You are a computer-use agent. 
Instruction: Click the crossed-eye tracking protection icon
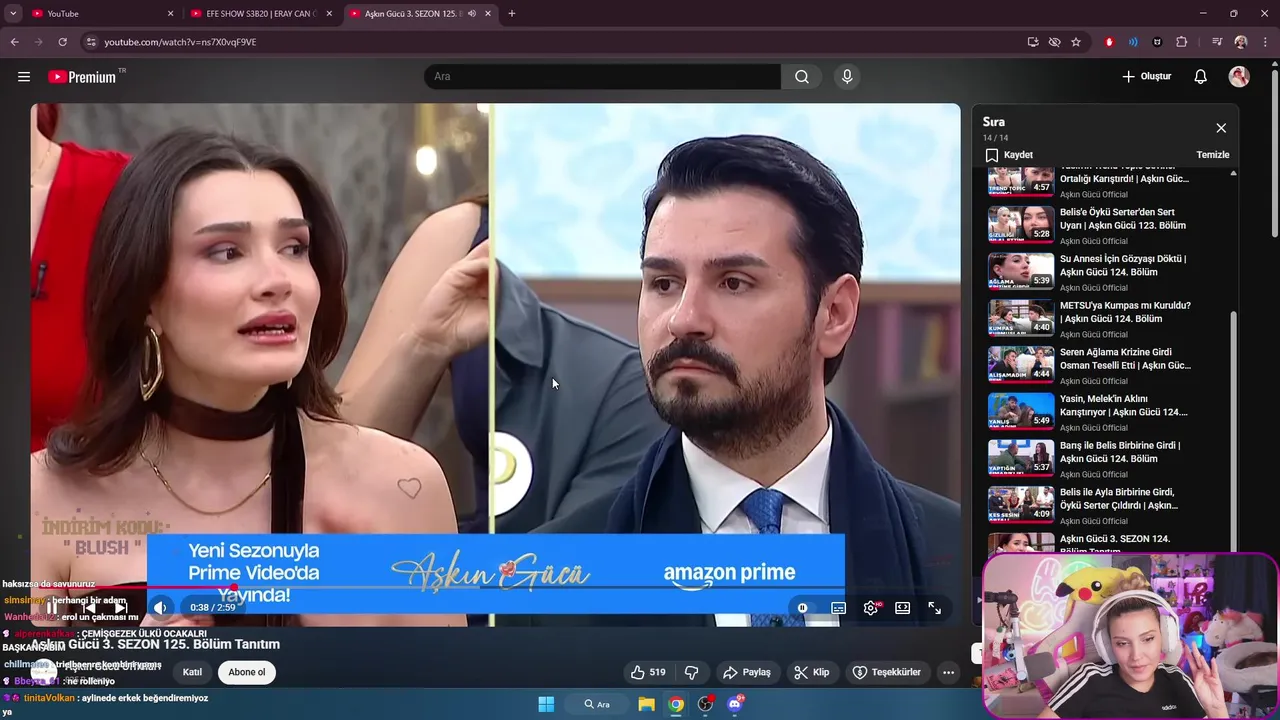pos(1054,42)
